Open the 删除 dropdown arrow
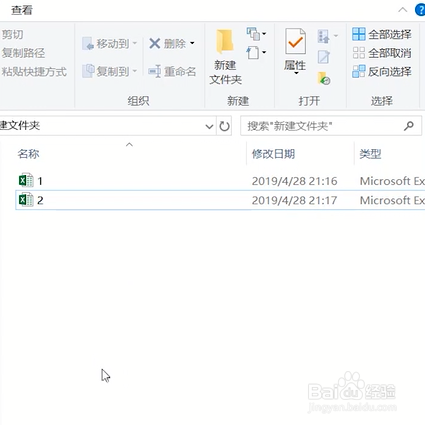Screen dimensions: 425x425 (x=192, y=43)
